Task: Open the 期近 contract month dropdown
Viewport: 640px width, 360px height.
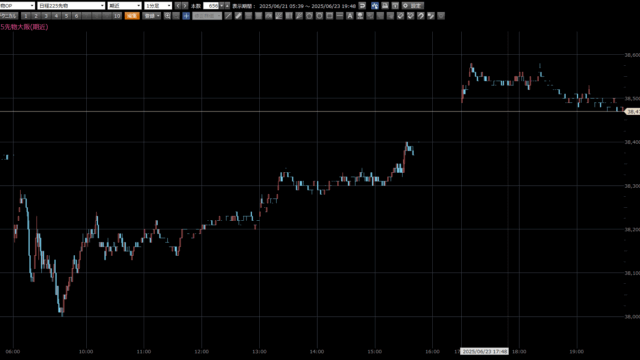Action: (124, 6)
